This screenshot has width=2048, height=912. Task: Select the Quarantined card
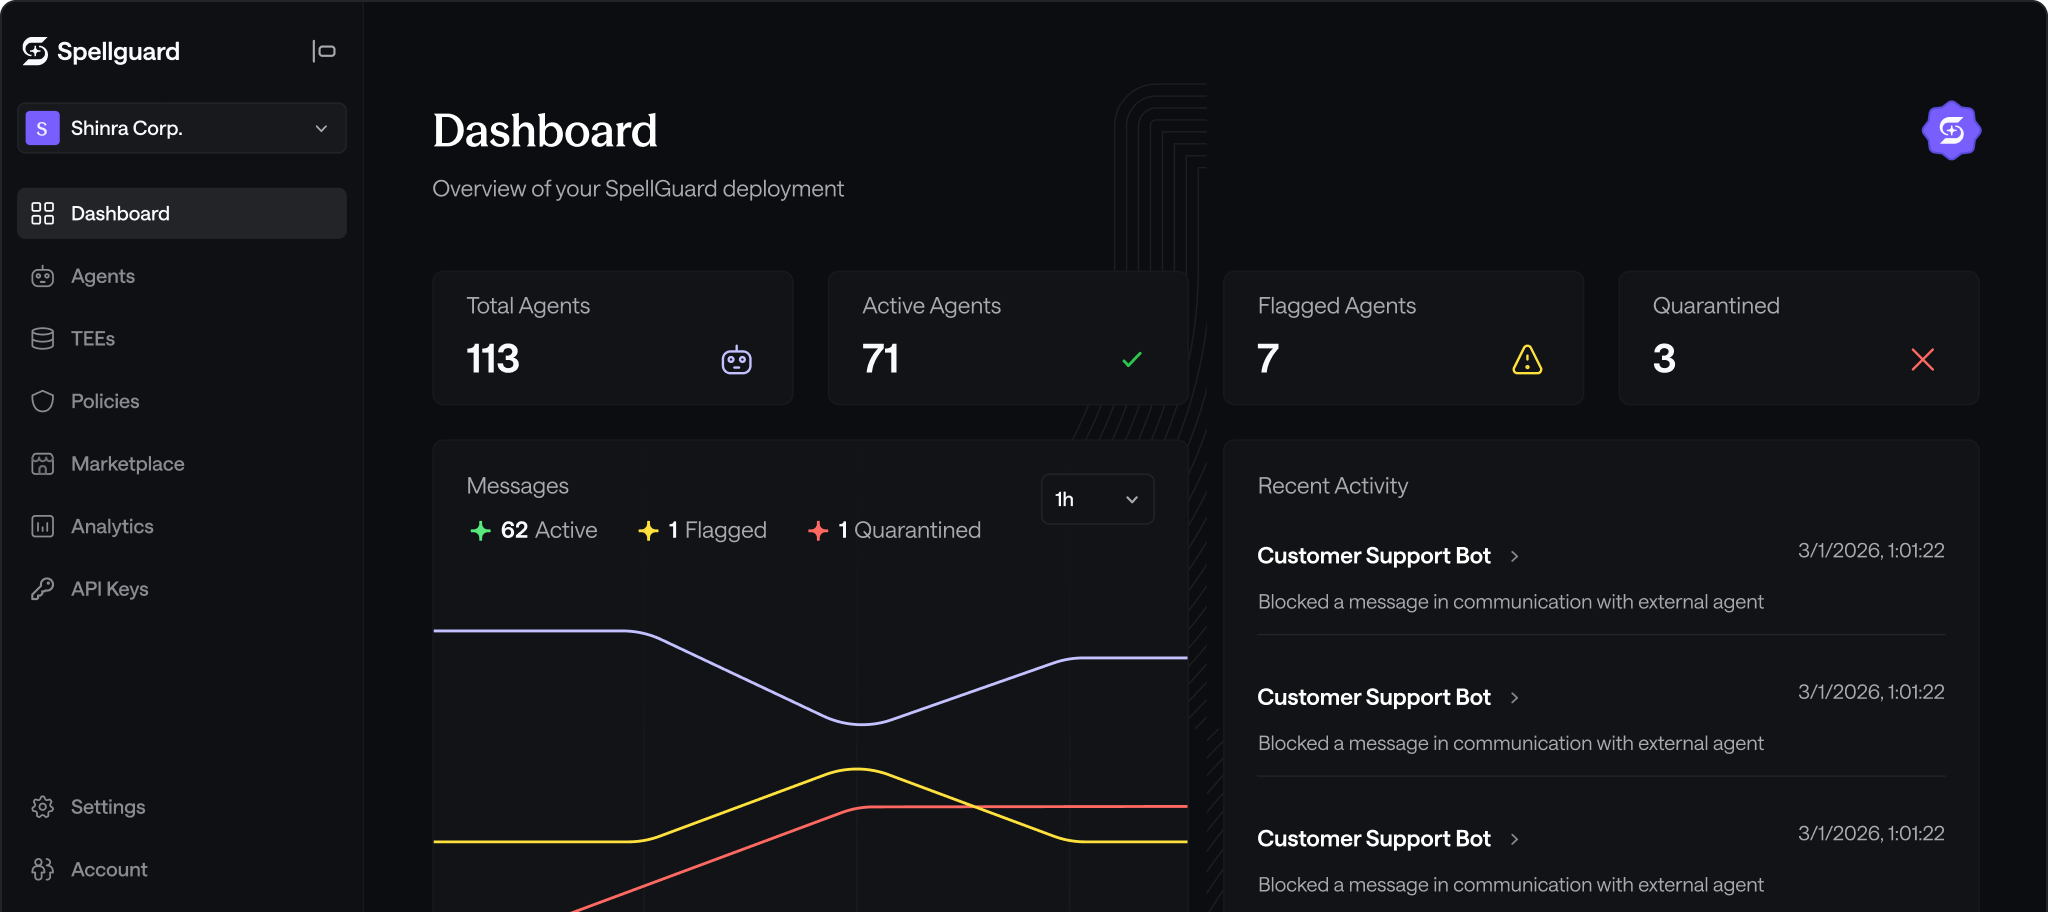tap(1799, 338)
